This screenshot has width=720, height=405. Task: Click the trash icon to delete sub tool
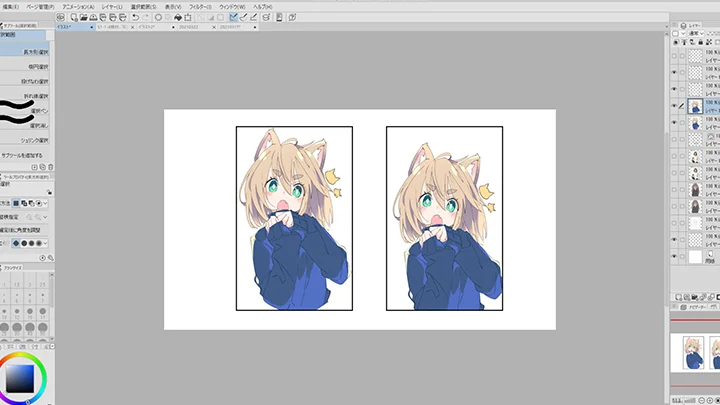click(51, 167)
